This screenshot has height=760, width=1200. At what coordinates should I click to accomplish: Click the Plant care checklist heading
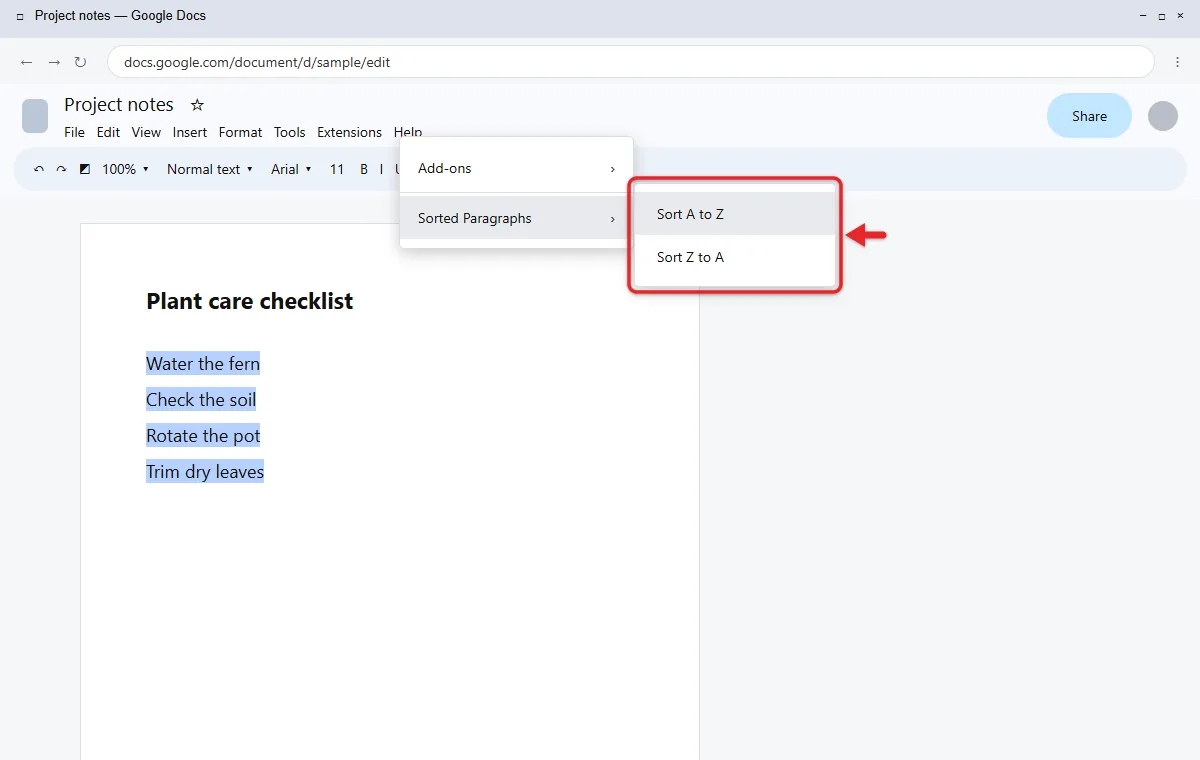pyautogui.click(x=250, y=301)
